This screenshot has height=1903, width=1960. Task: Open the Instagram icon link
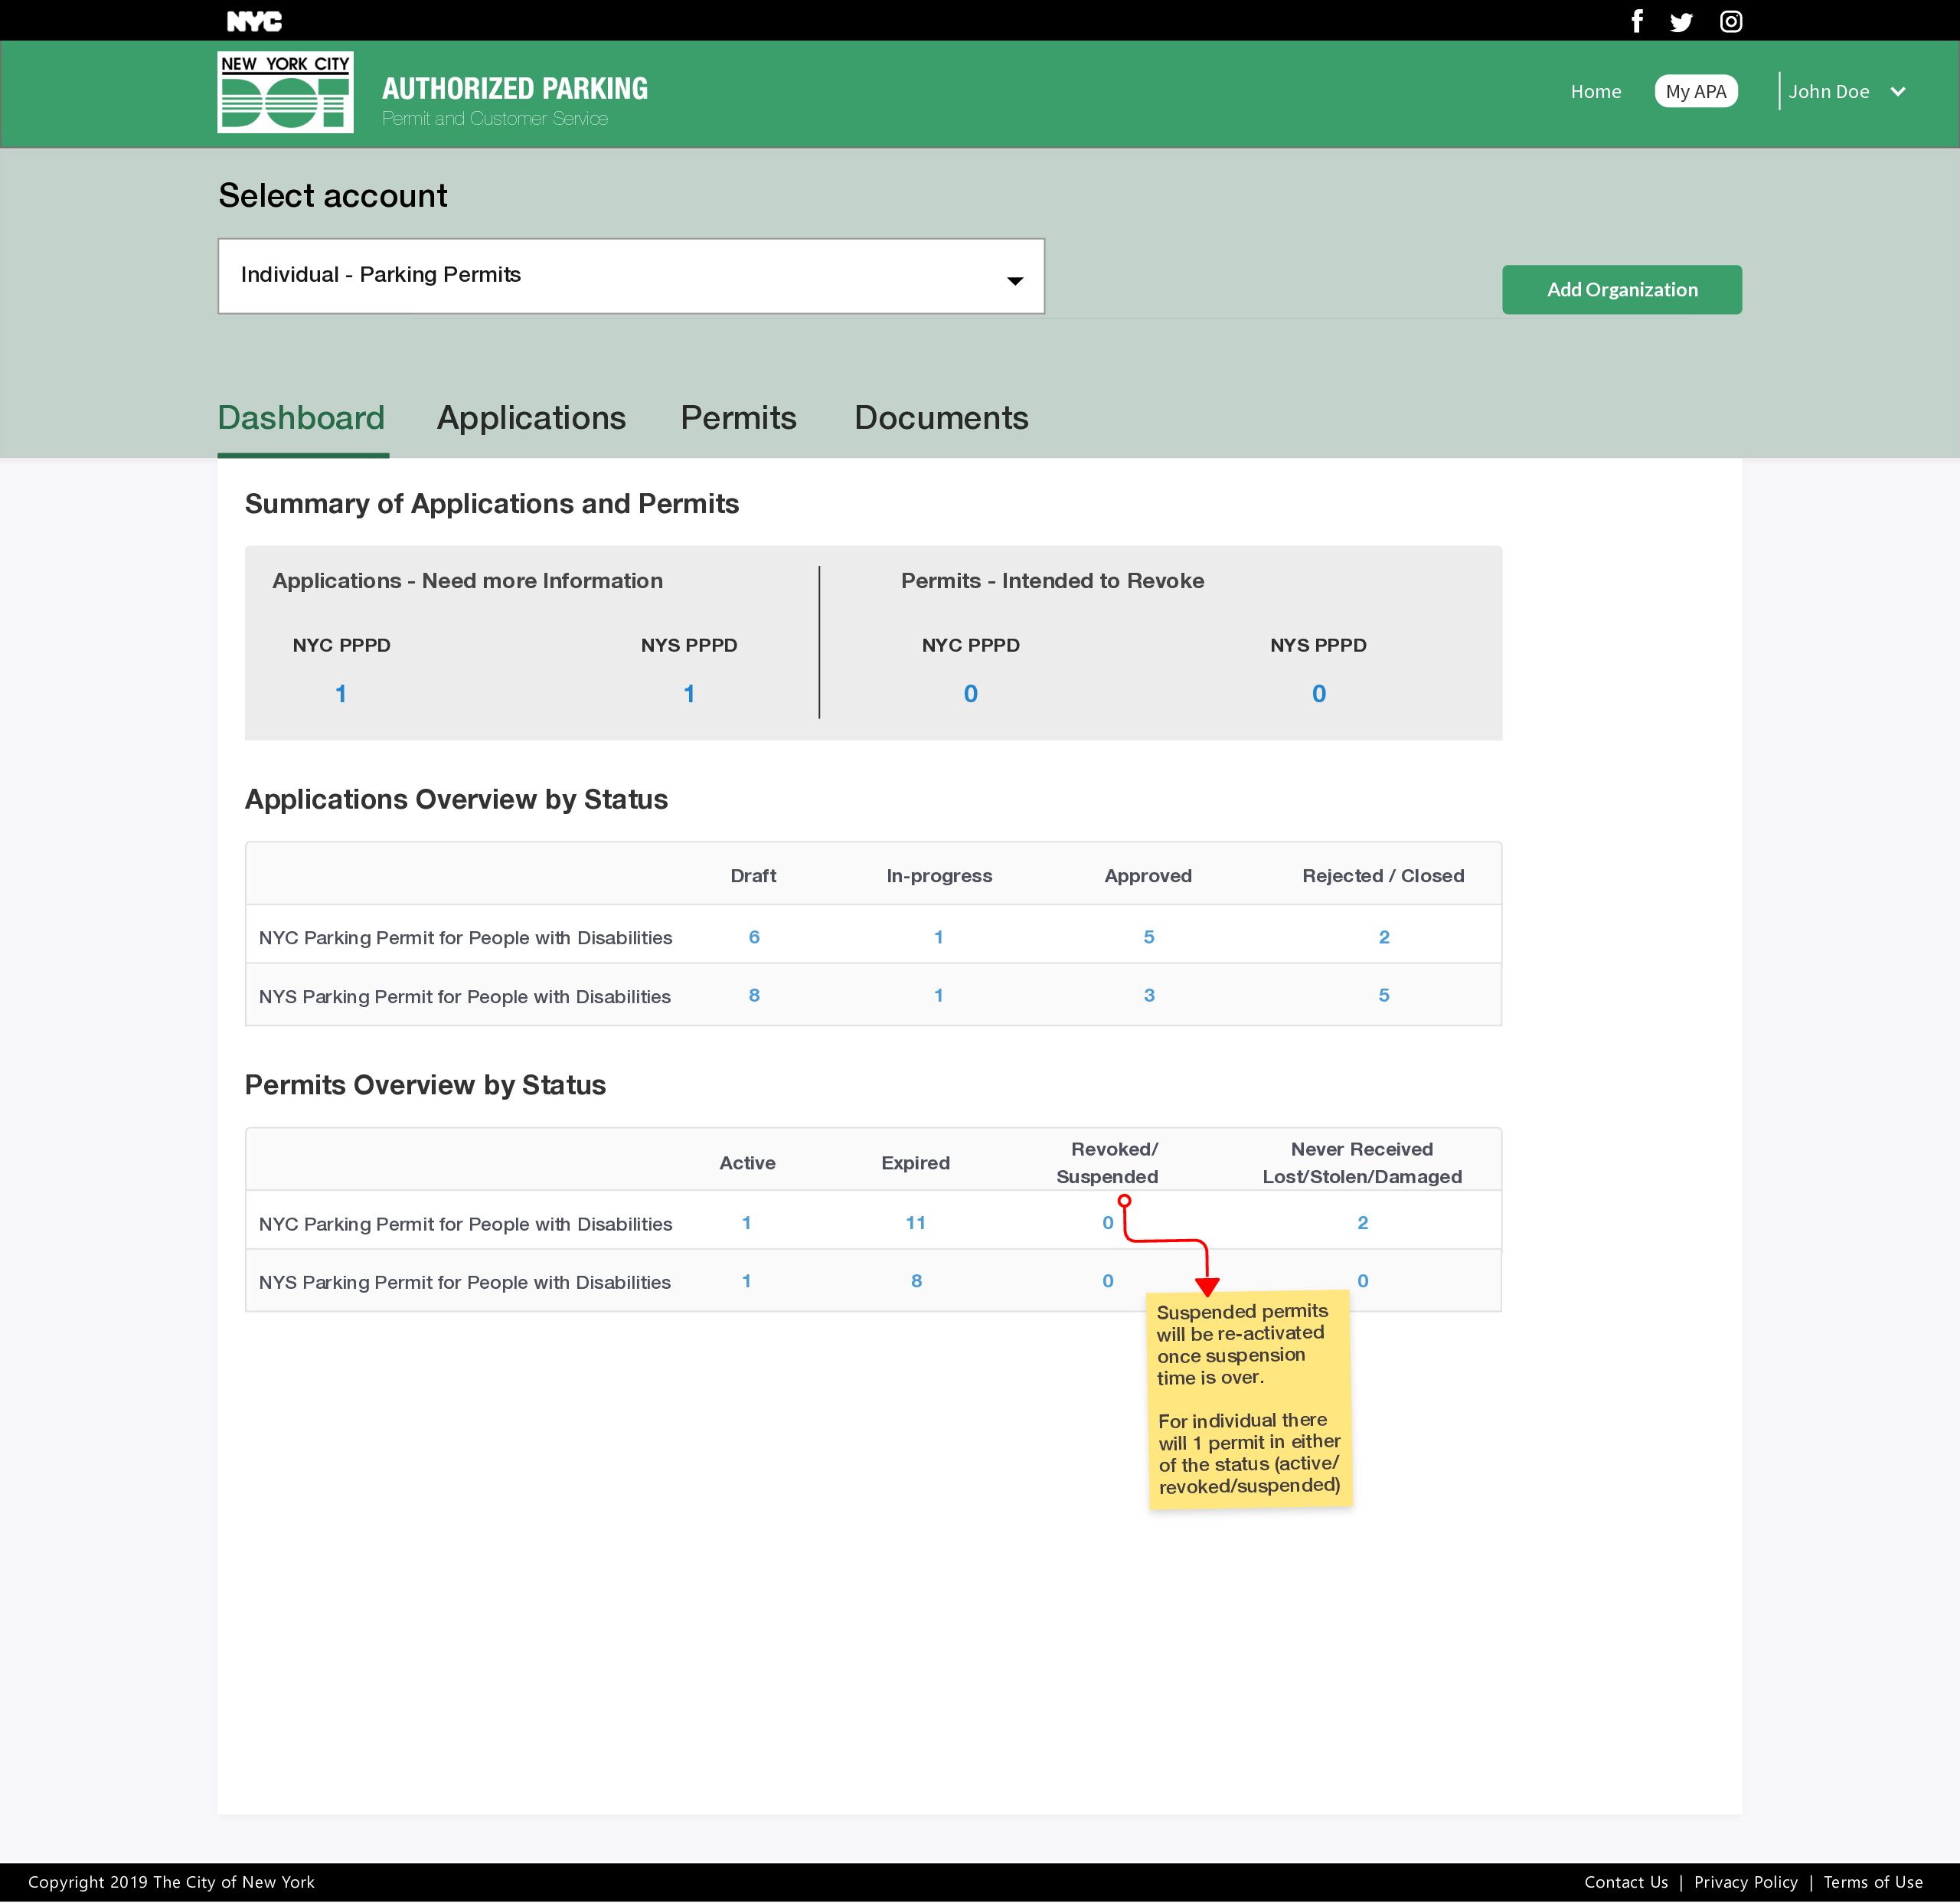1731,22
